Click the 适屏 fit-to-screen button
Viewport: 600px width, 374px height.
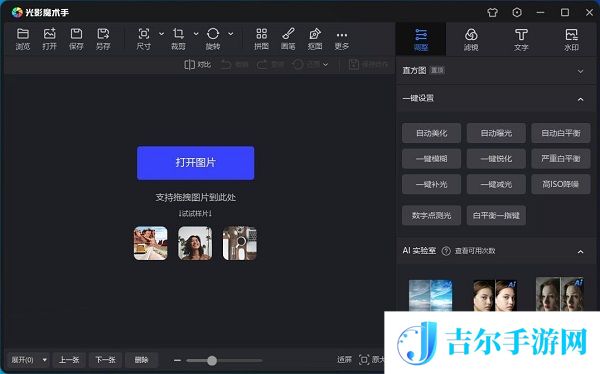tap(344, 359)
